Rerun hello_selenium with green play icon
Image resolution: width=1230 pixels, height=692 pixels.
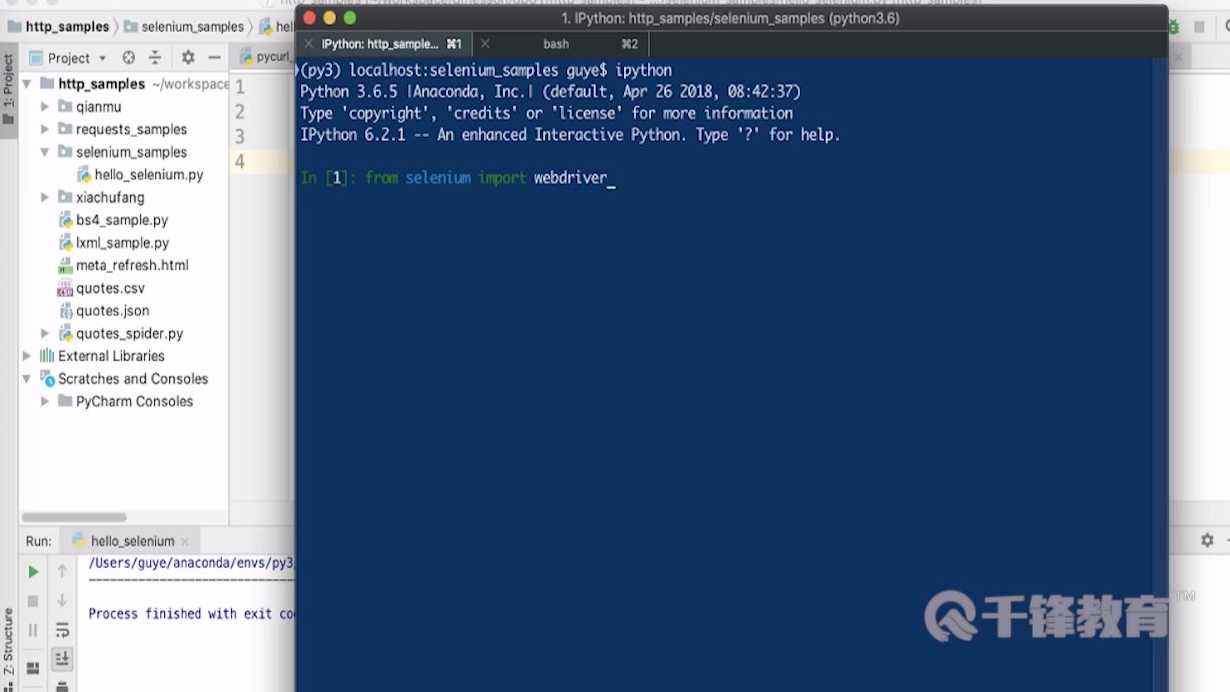(33, 572)
